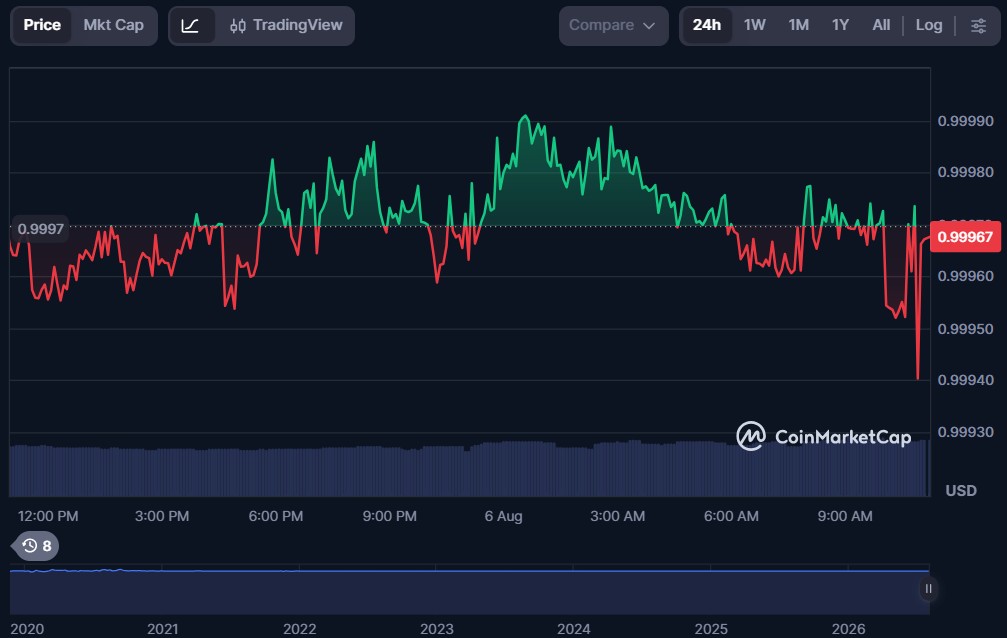Click the 0.9997 reference price label
Viewport: 1007px width, 638px height.
coord(40,229)
